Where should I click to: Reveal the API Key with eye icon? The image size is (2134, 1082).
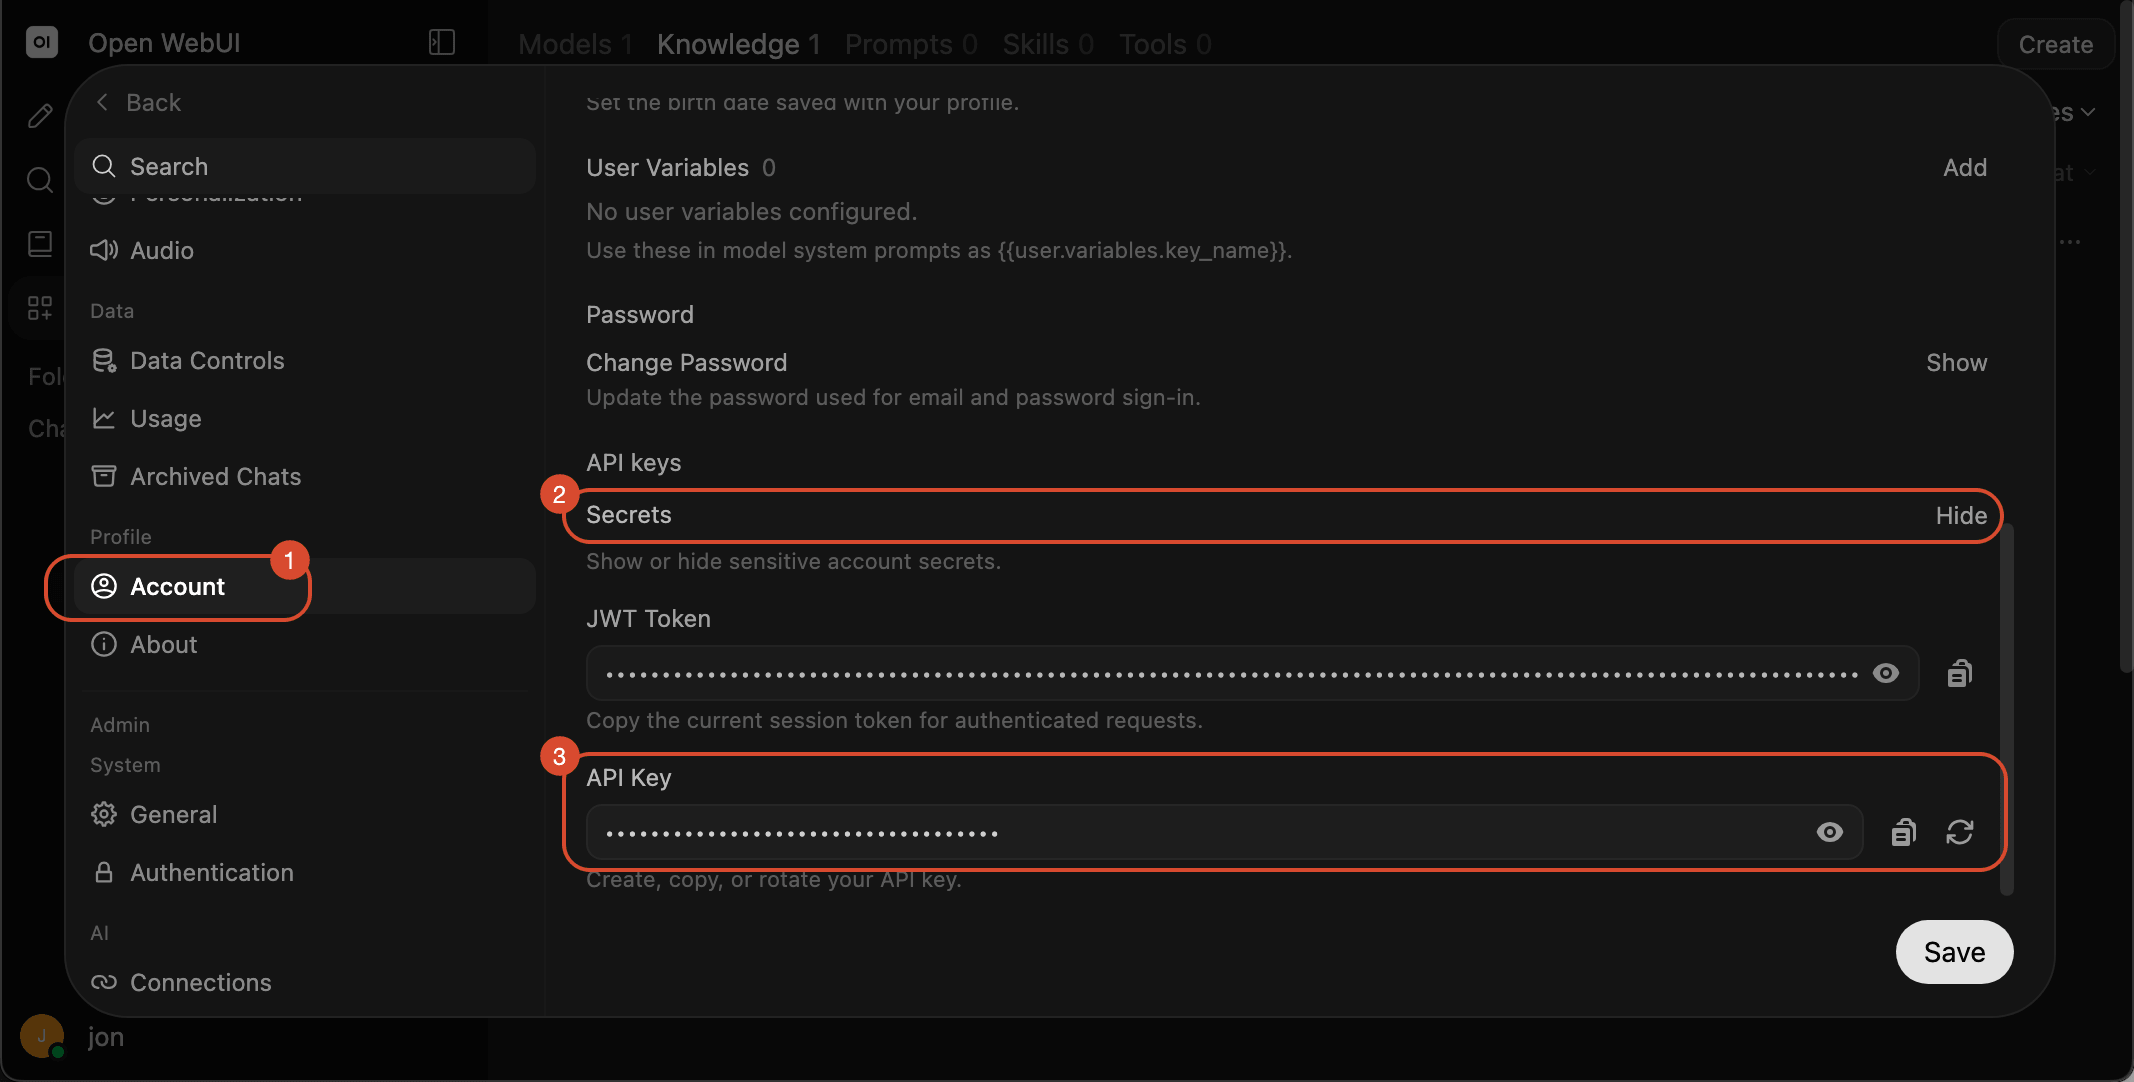[x=1830, y=832]
